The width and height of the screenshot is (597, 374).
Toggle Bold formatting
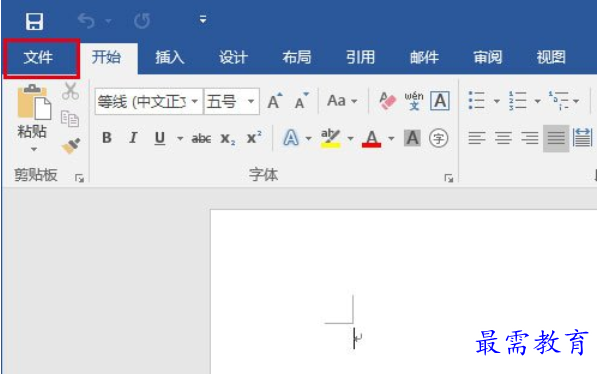(x=107, y=138)
